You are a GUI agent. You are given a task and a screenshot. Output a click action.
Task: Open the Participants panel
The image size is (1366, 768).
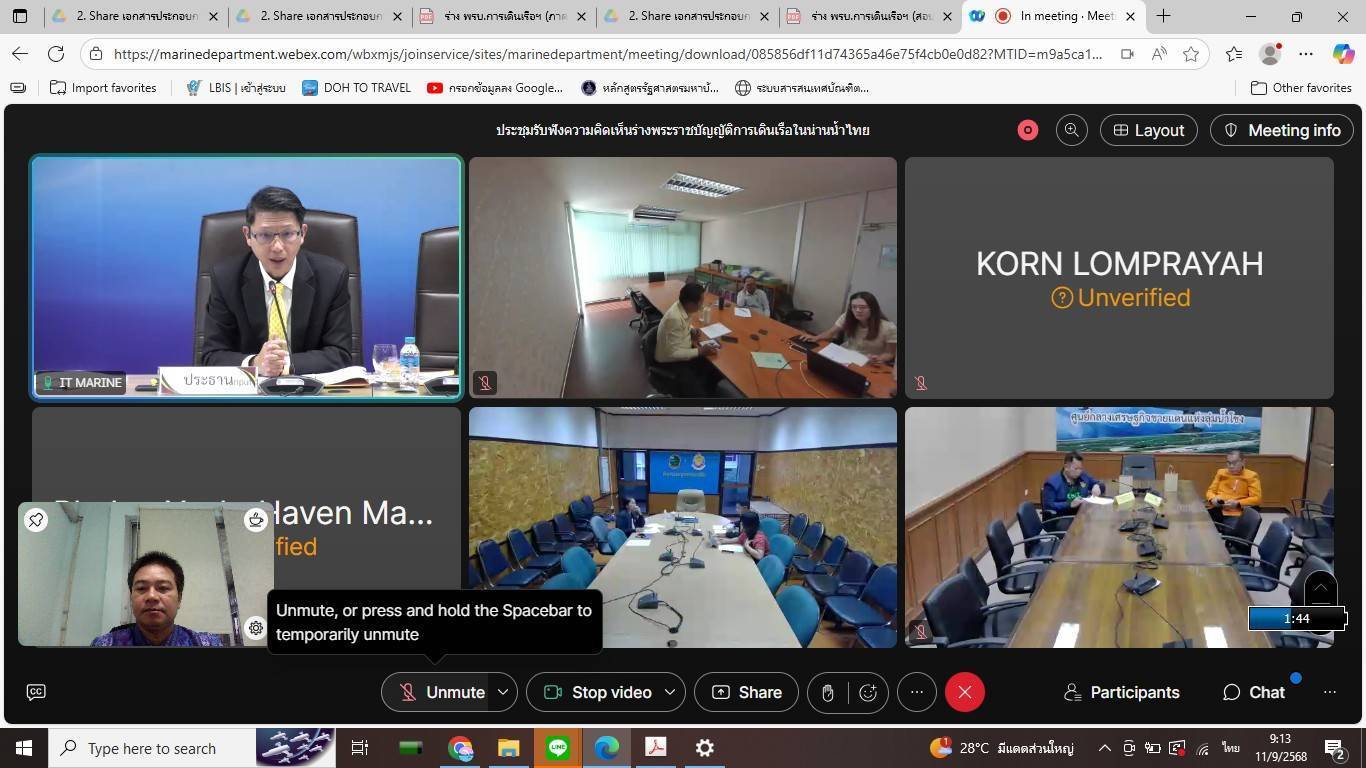[1121, 692]
